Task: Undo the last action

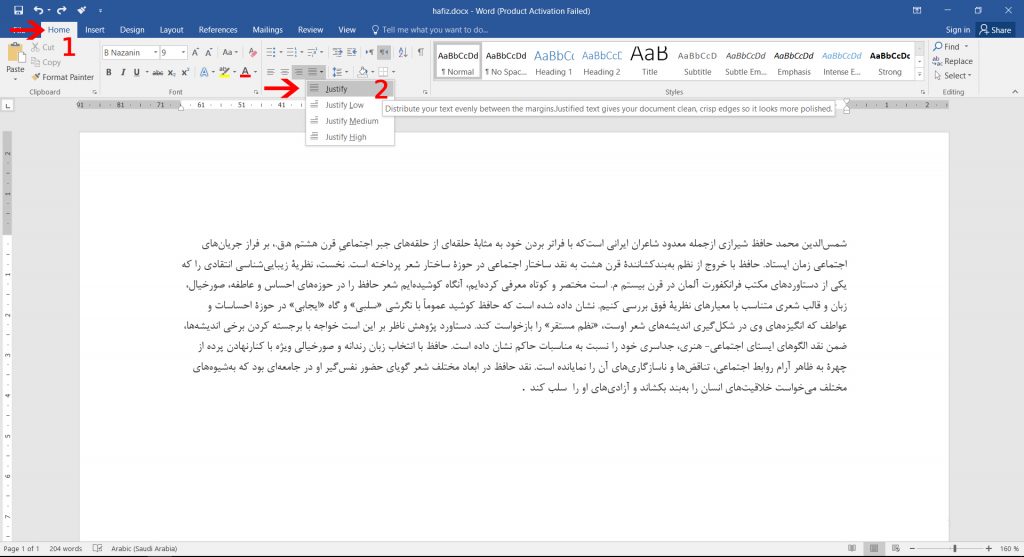Action: [x=38, y=10]
